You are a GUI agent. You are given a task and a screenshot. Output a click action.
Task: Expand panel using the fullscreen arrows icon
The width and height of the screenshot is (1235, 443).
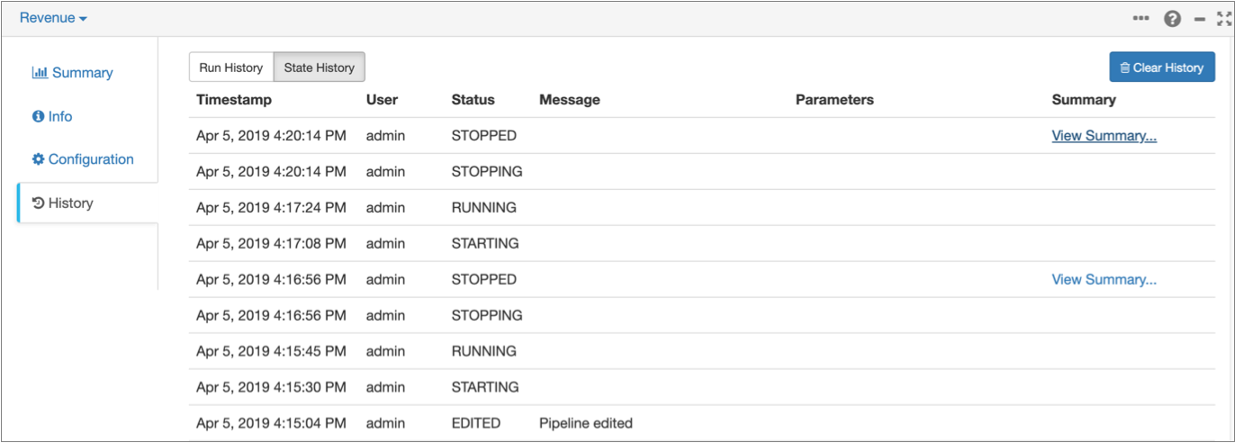point(1224,18)
